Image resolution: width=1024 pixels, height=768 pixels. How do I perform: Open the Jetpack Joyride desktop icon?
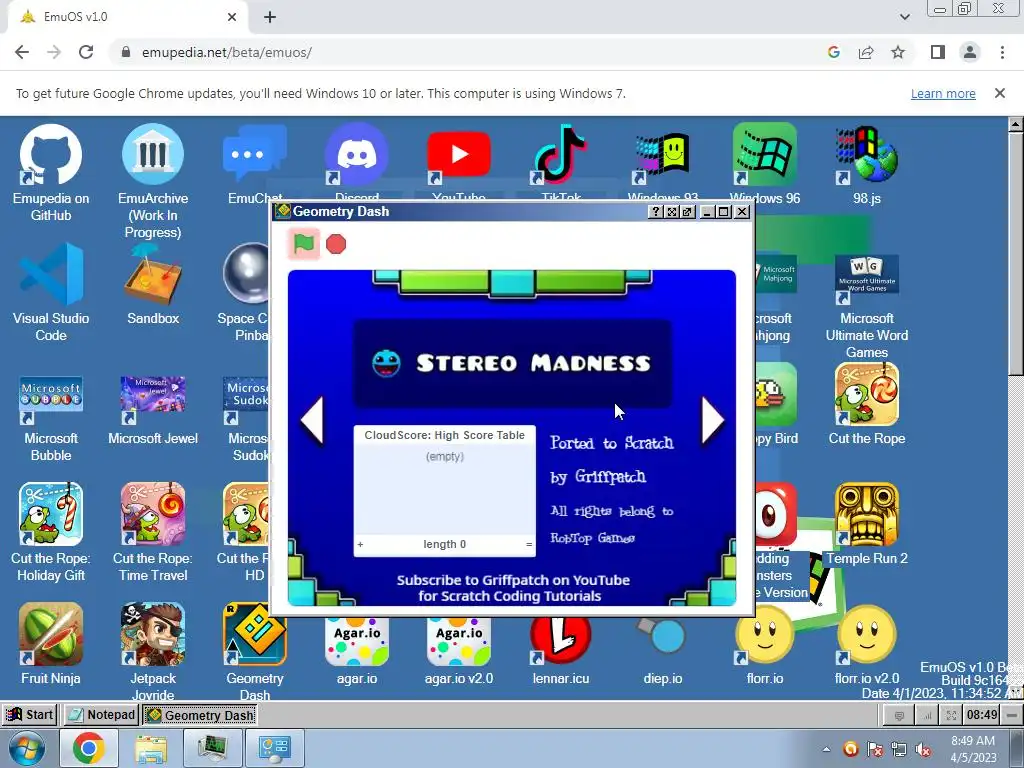coord(153,650)
